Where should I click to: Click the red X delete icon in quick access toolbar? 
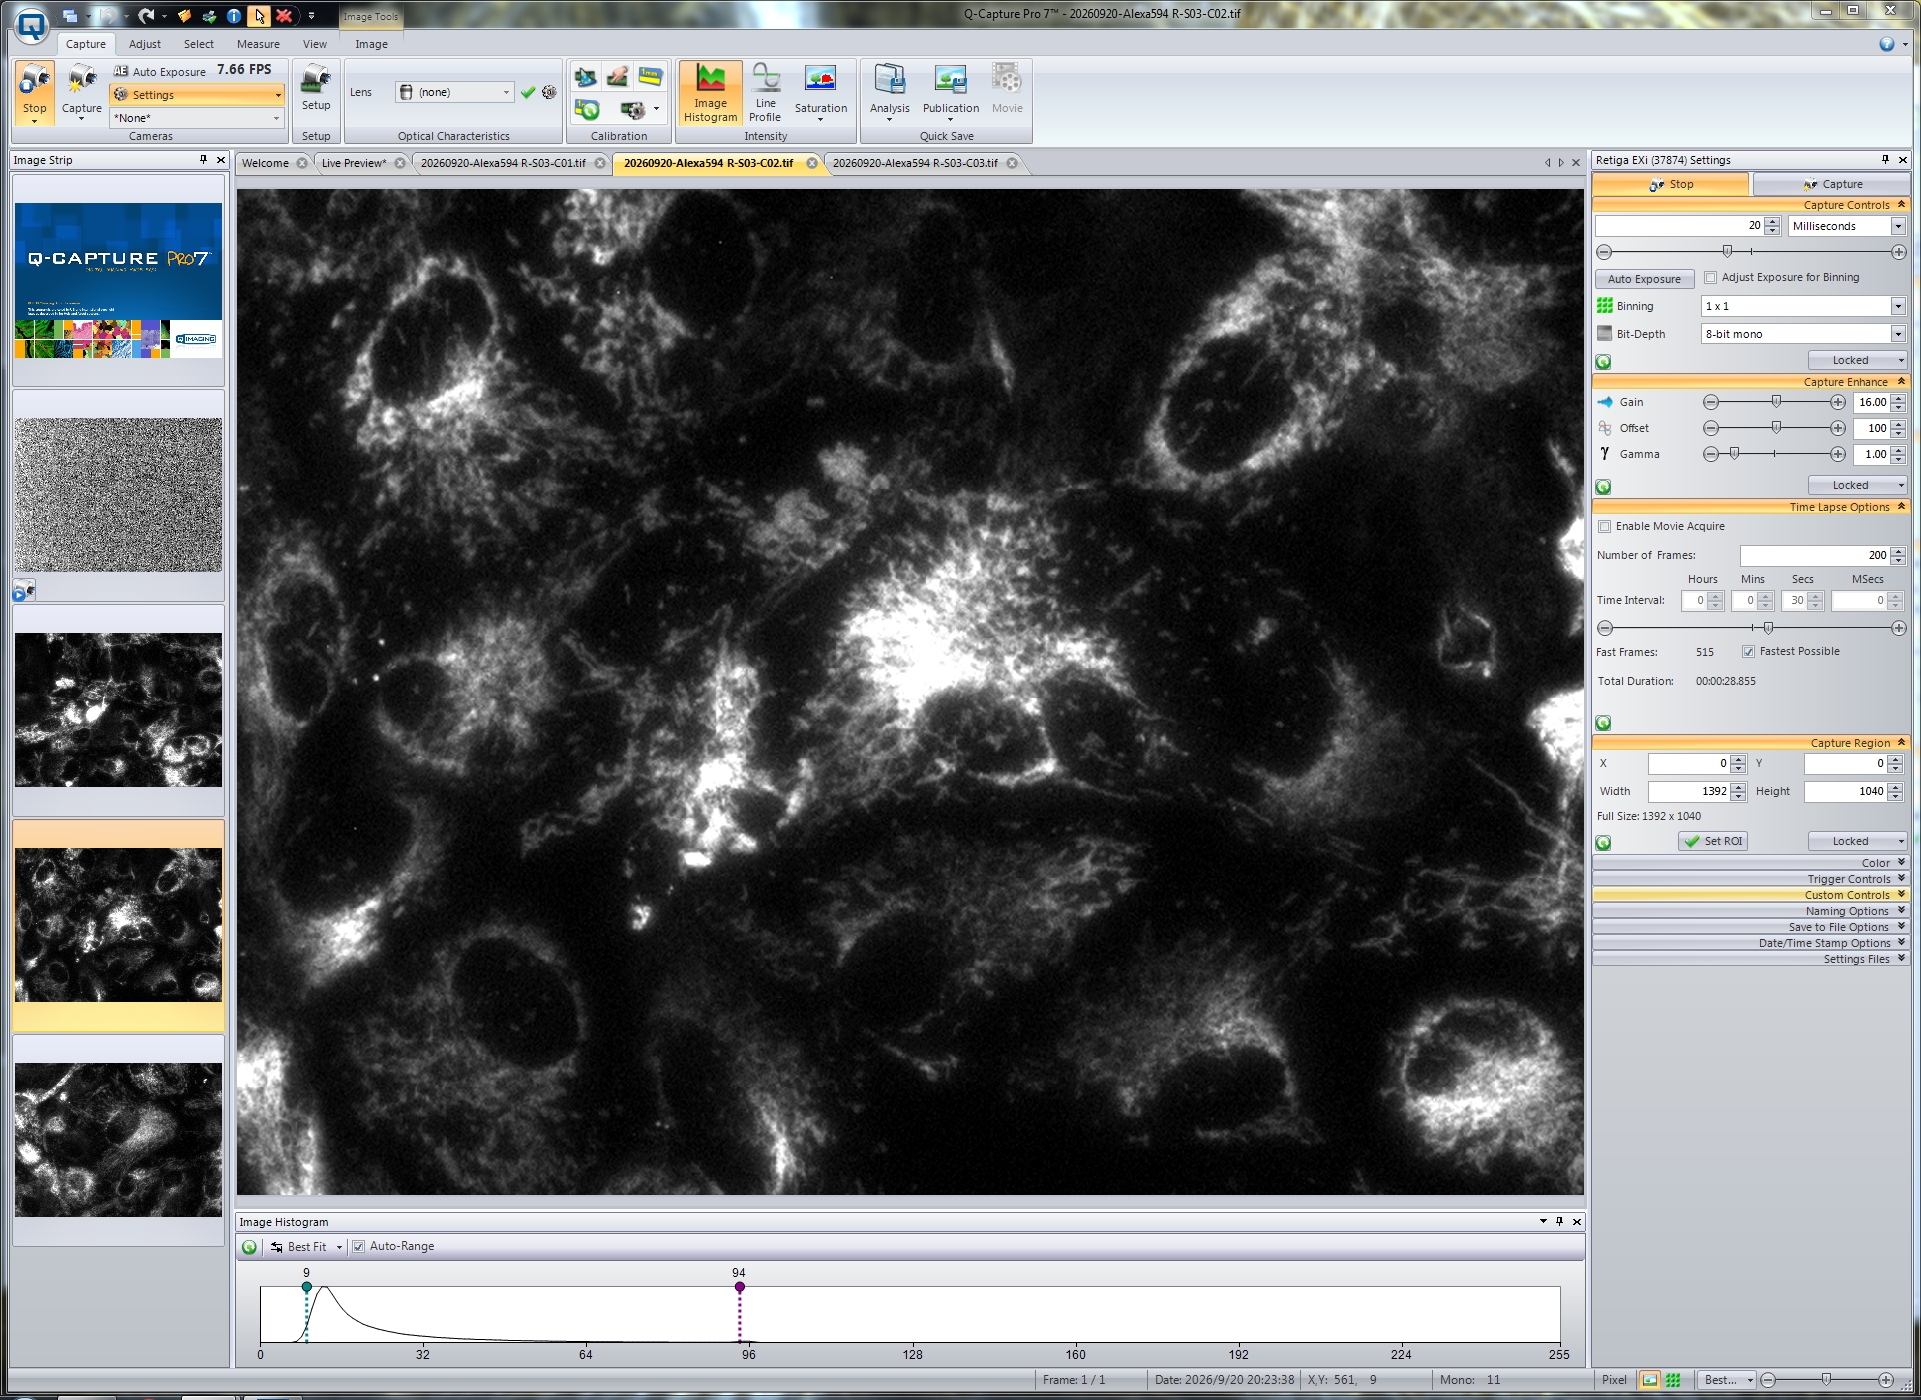tap(284, 16)
